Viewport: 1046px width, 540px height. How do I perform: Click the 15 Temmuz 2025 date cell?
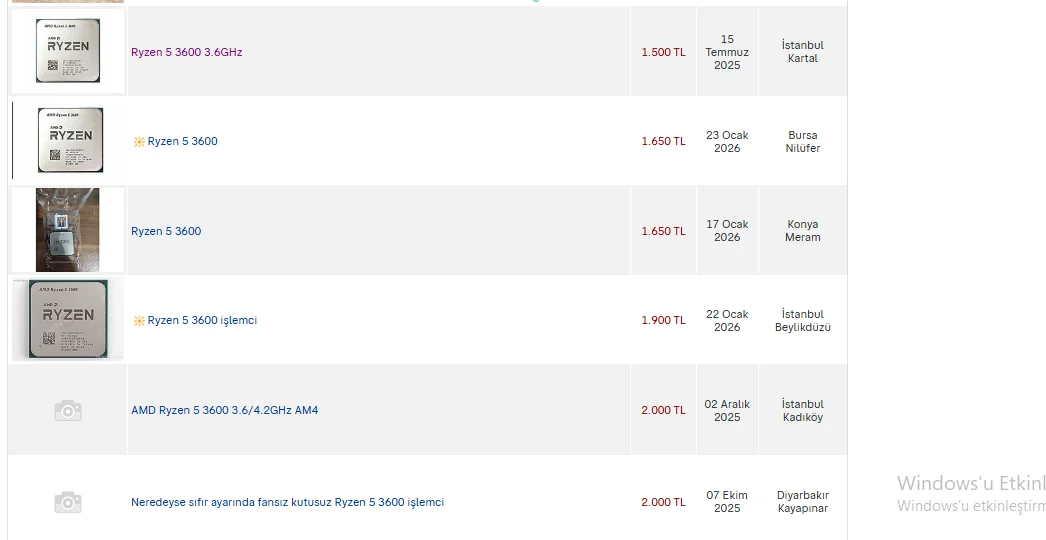(x=727, y=52)
